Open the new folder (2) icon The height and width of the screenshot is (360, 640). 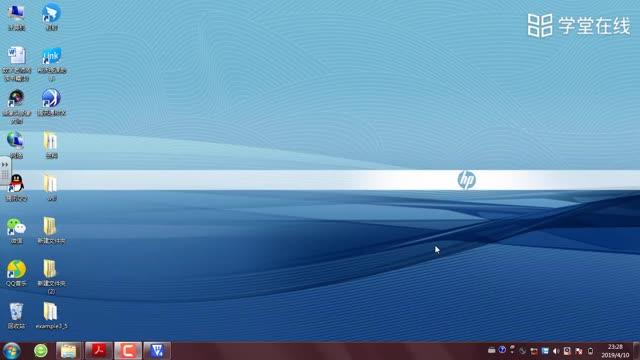tap(51, 277)
